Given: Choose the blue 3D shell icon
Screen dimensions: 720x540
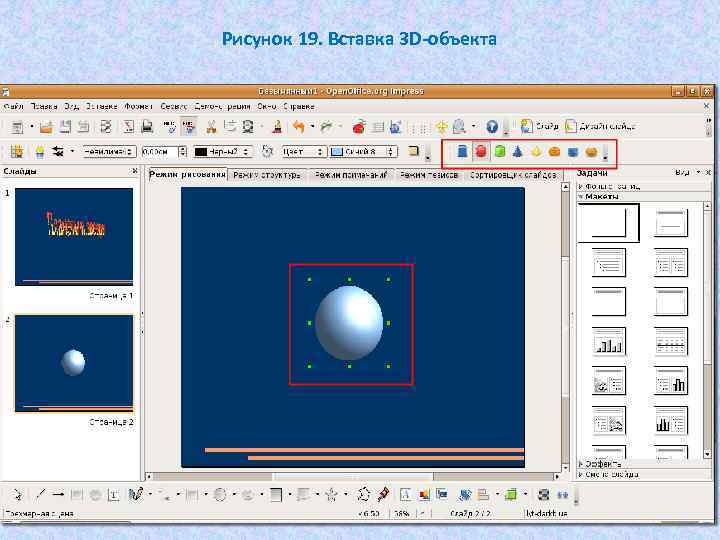Looking at the screenshot, I should coord(573,151).
